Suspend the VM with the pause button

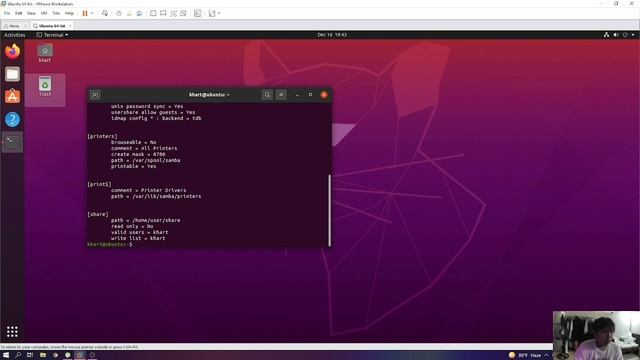[x=85, y=13]
